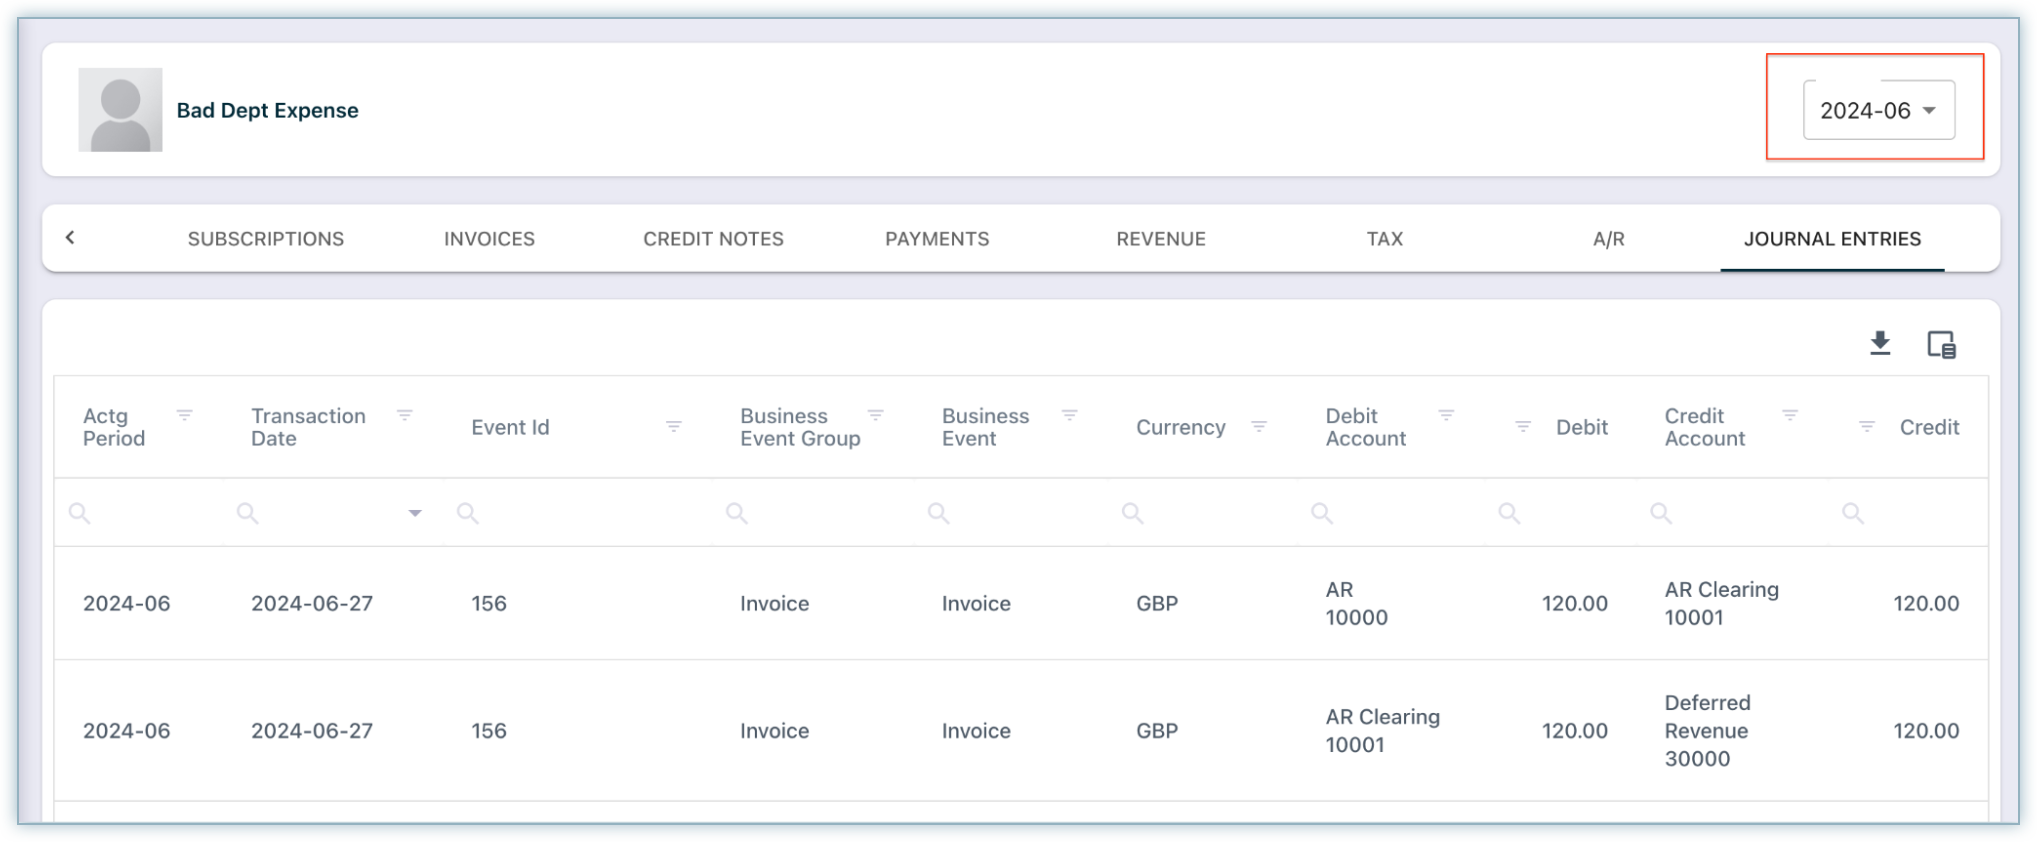This screenshot has width=2037, height=842.
Task: Click the Actg Period column filter icon
Action: (x=184, y=415)
